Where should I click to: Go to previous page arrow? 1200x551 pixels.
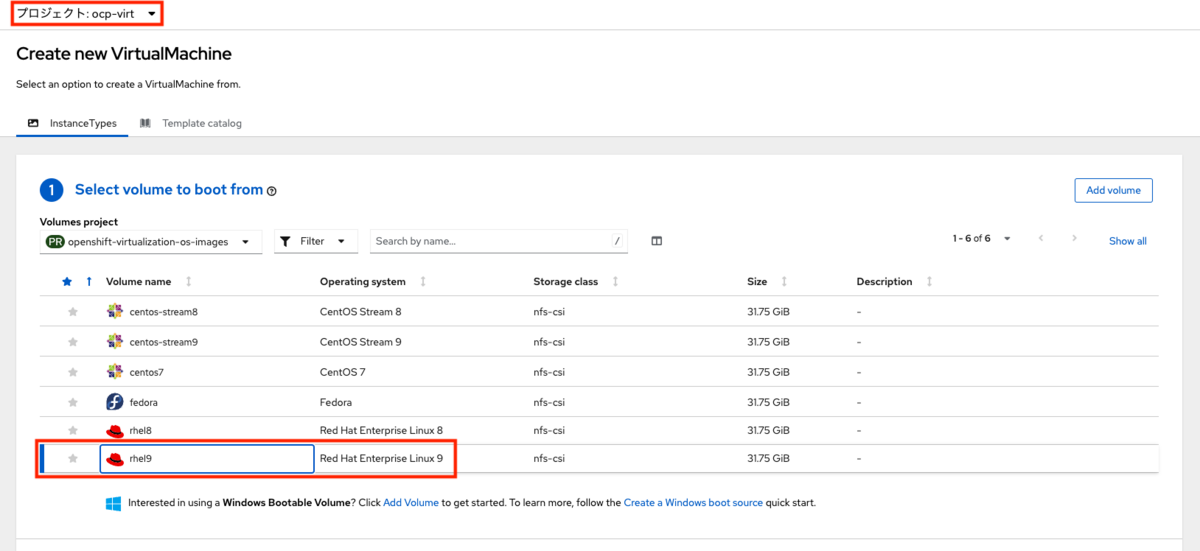1041,239
